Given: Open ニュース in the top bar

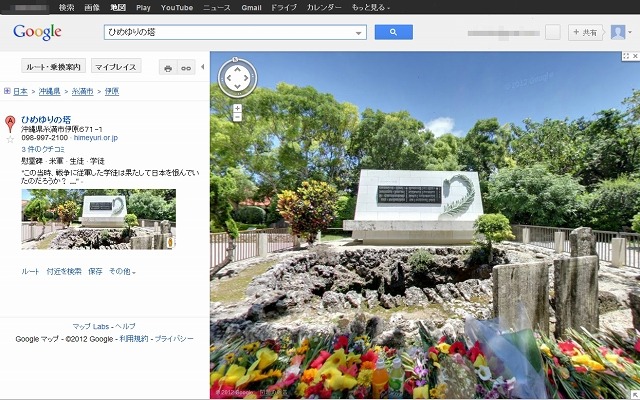Looking at the screenshot, I should point(217,7).
